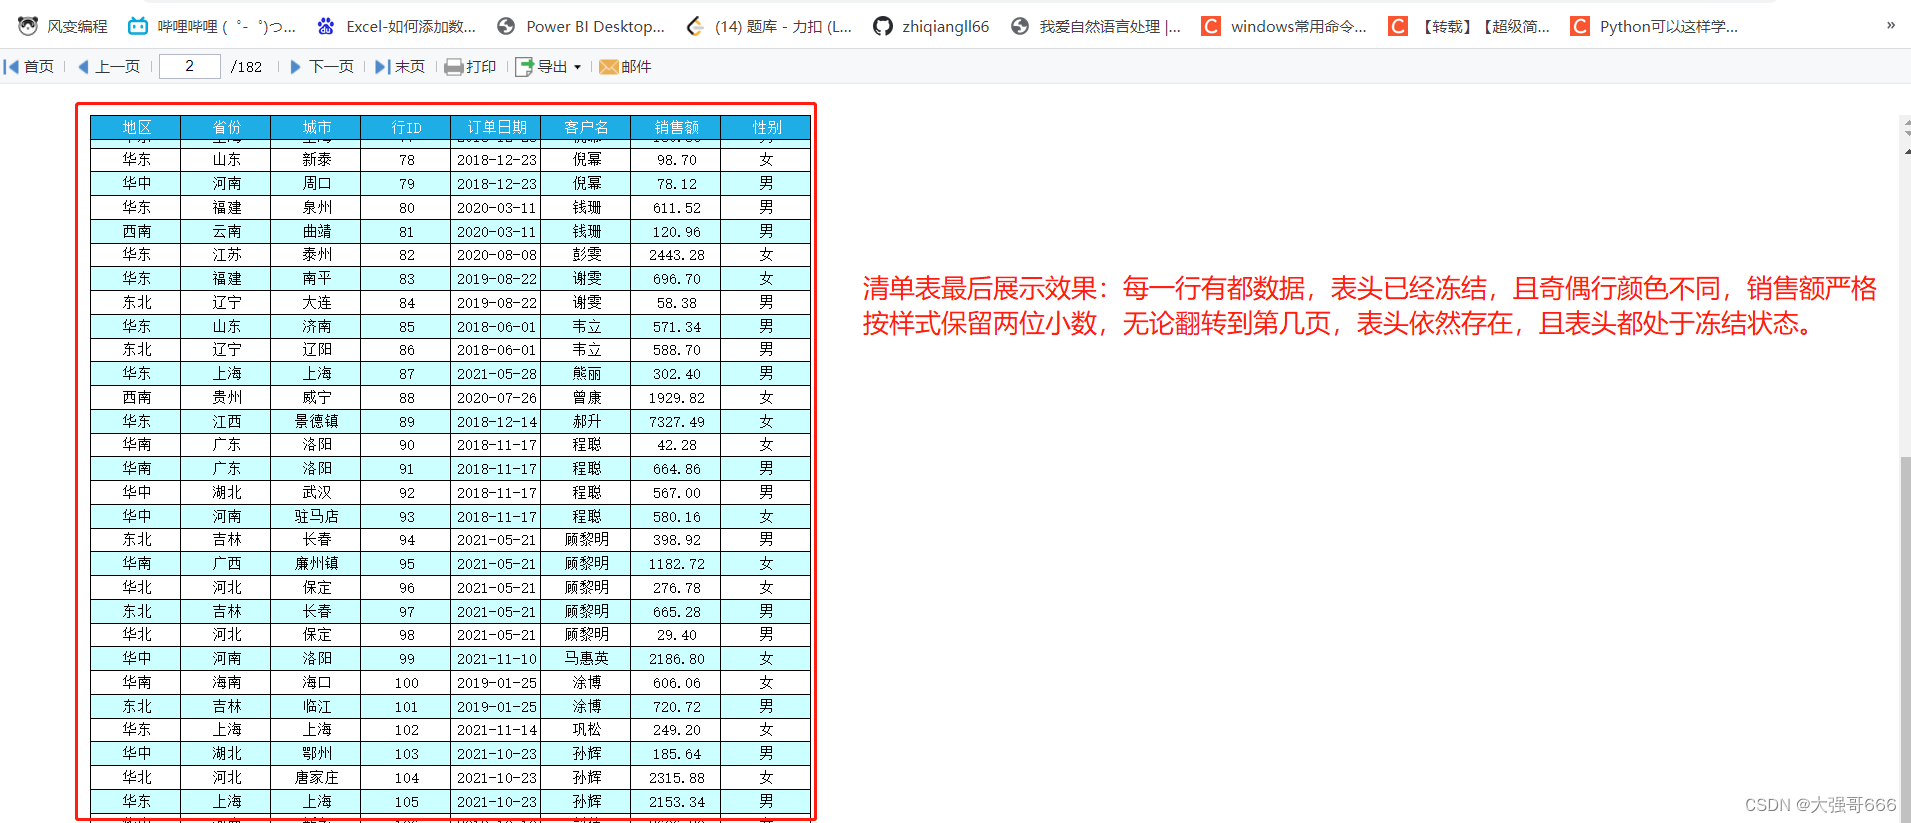This screenshot has height=823, width=1911.
Task: Select customer name 曾康
Action: [x=586, y=398]
